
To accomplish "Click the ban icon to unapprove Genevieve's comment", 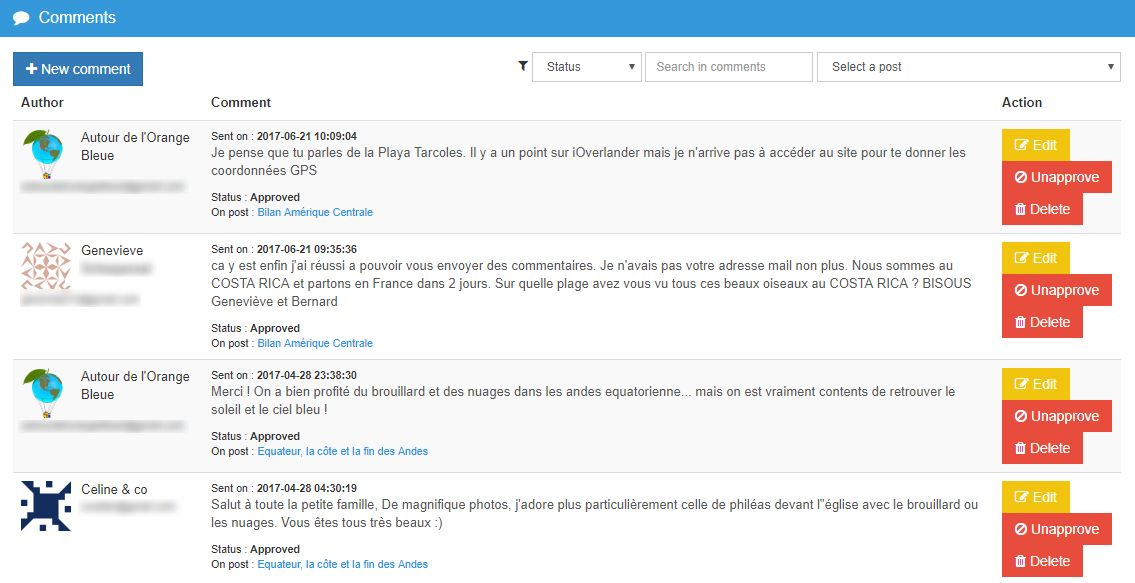I will click(1018, 289).
